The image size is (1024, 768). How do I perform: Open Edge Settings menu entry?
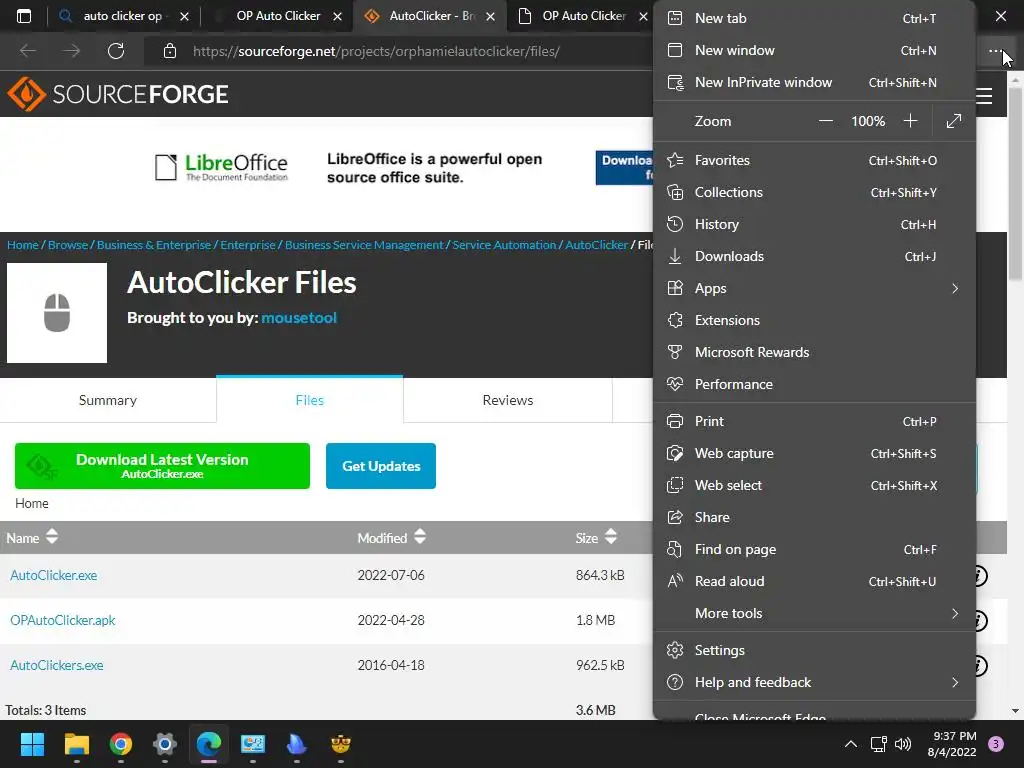coord(814,650)
